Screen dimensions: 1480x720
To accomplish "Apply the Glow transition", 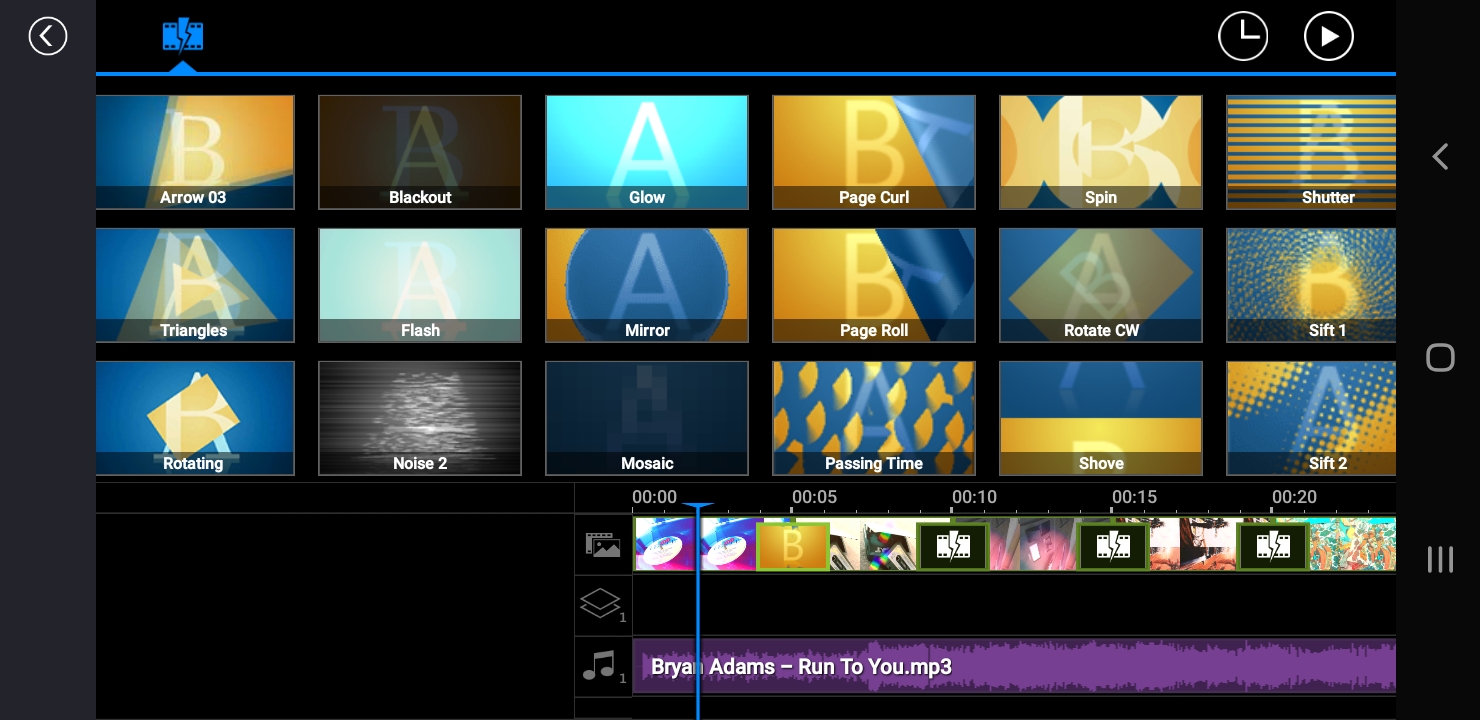I will [647, 152].
